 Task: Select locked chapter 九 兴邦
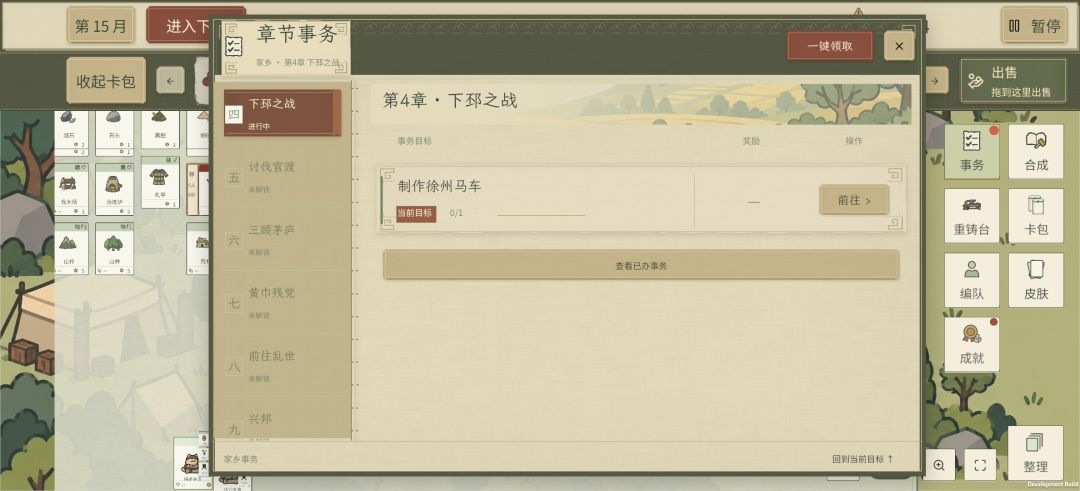[282, 424]
